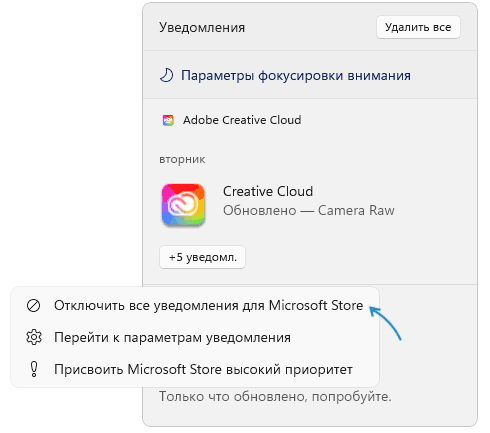This screenshot has height=433, width=490.
Task: Click the "Удалить все" button
Action: click(x=418, y=27)
